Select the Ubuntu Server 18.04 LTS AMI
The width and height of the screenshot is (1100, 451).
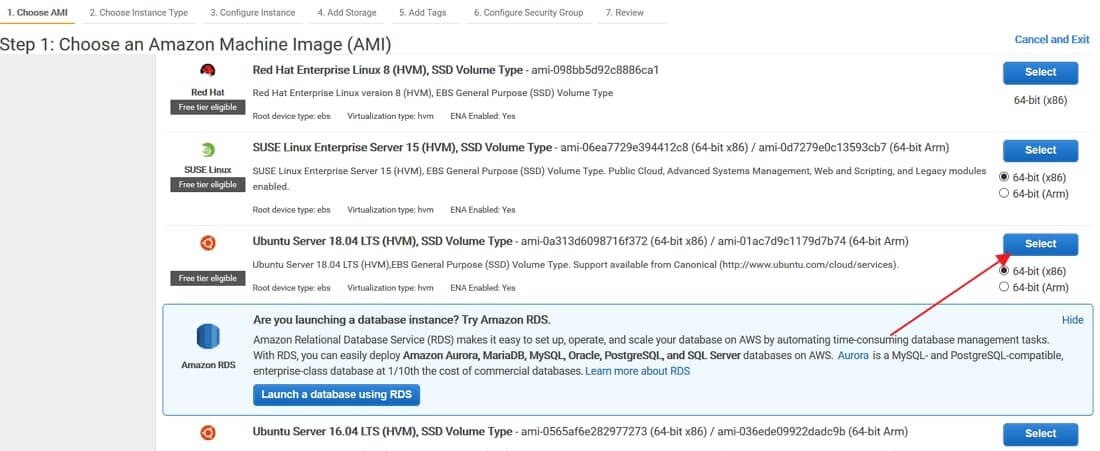coord(1040,244)
